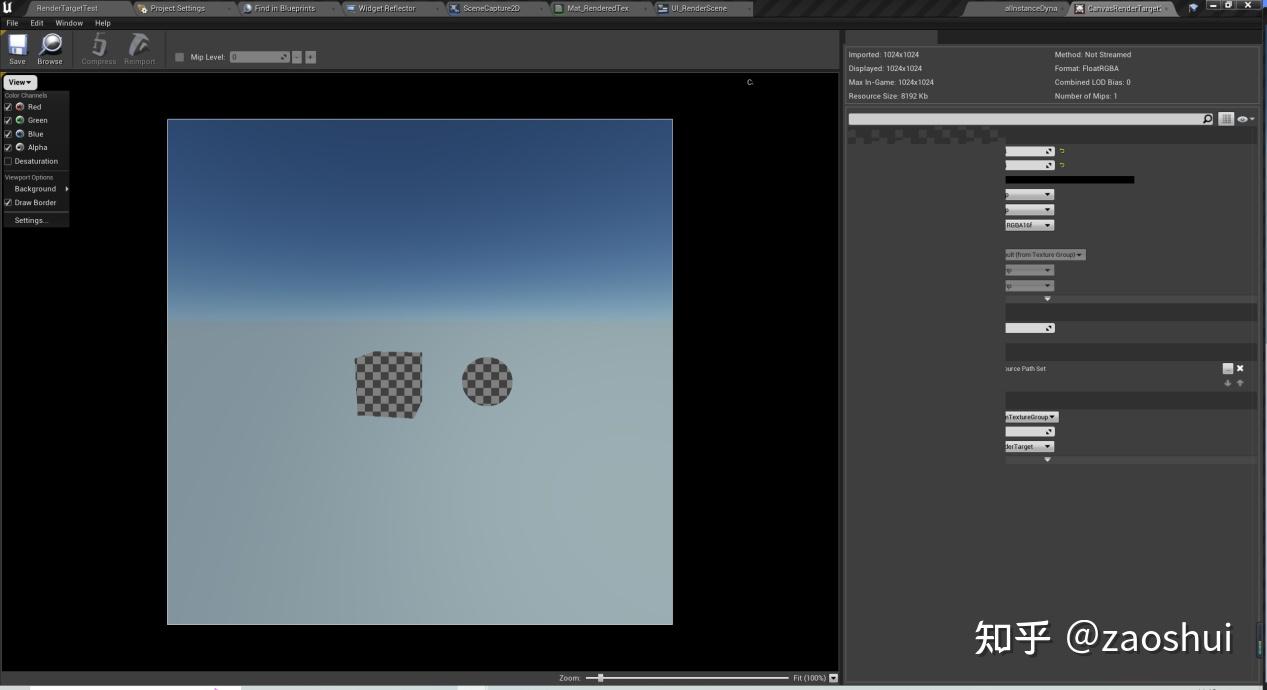This screenshot has width=1267, height=690.
Task: Click the Fit (100%) zoom control
Action: tap(810, 677)
